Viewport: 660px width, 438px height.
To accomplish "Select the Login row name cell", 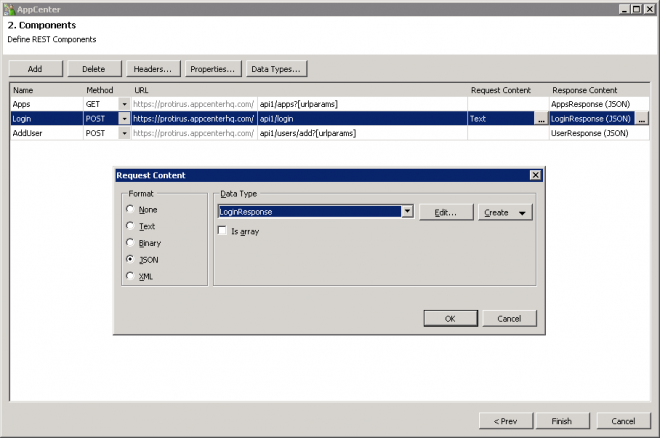I will (x=46, y=119).
